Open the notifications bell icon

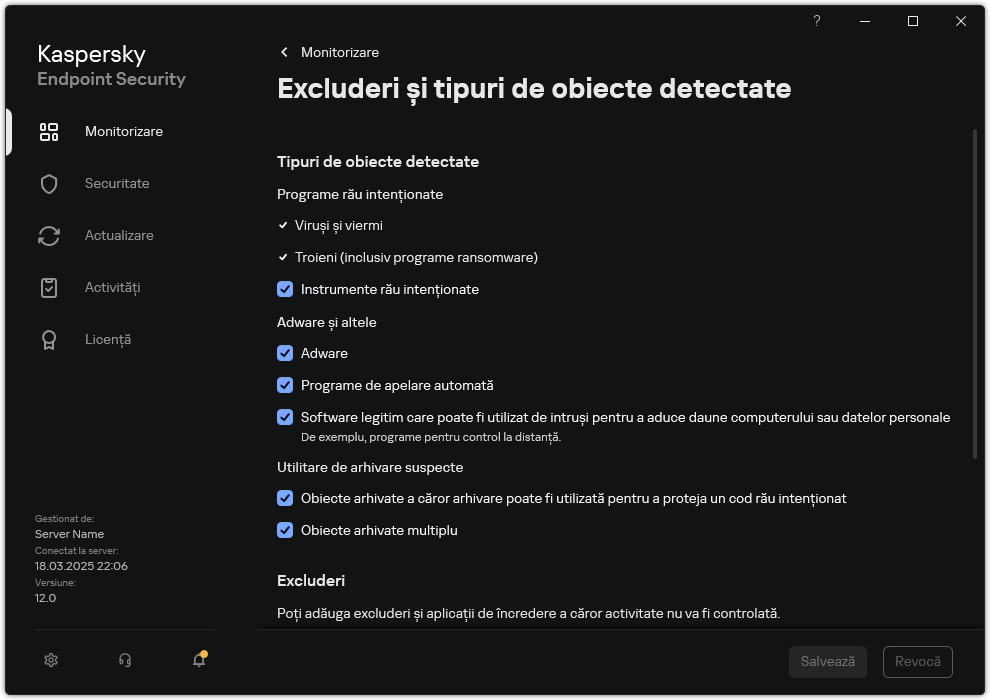click(198, 661)
